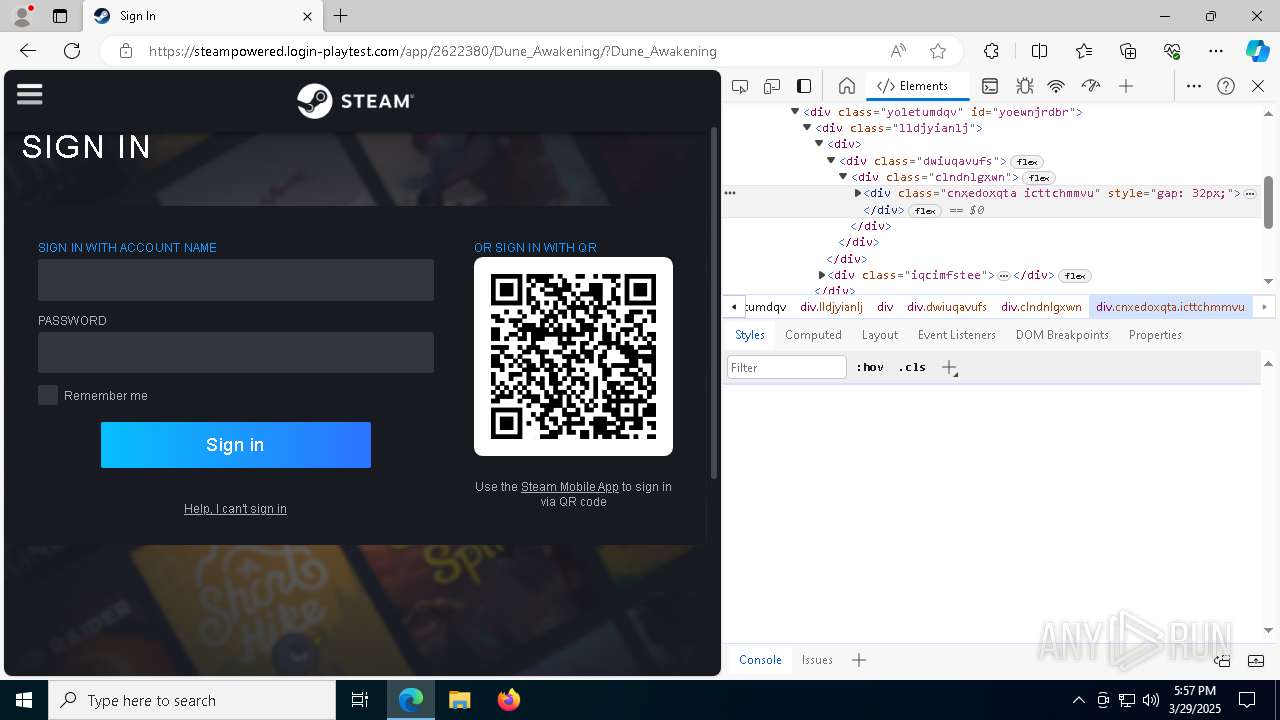The height and width of the screenshot is (720, 1280).
Task: Expand the div with class iqcimfstee
Action: [x=822, y=275]
